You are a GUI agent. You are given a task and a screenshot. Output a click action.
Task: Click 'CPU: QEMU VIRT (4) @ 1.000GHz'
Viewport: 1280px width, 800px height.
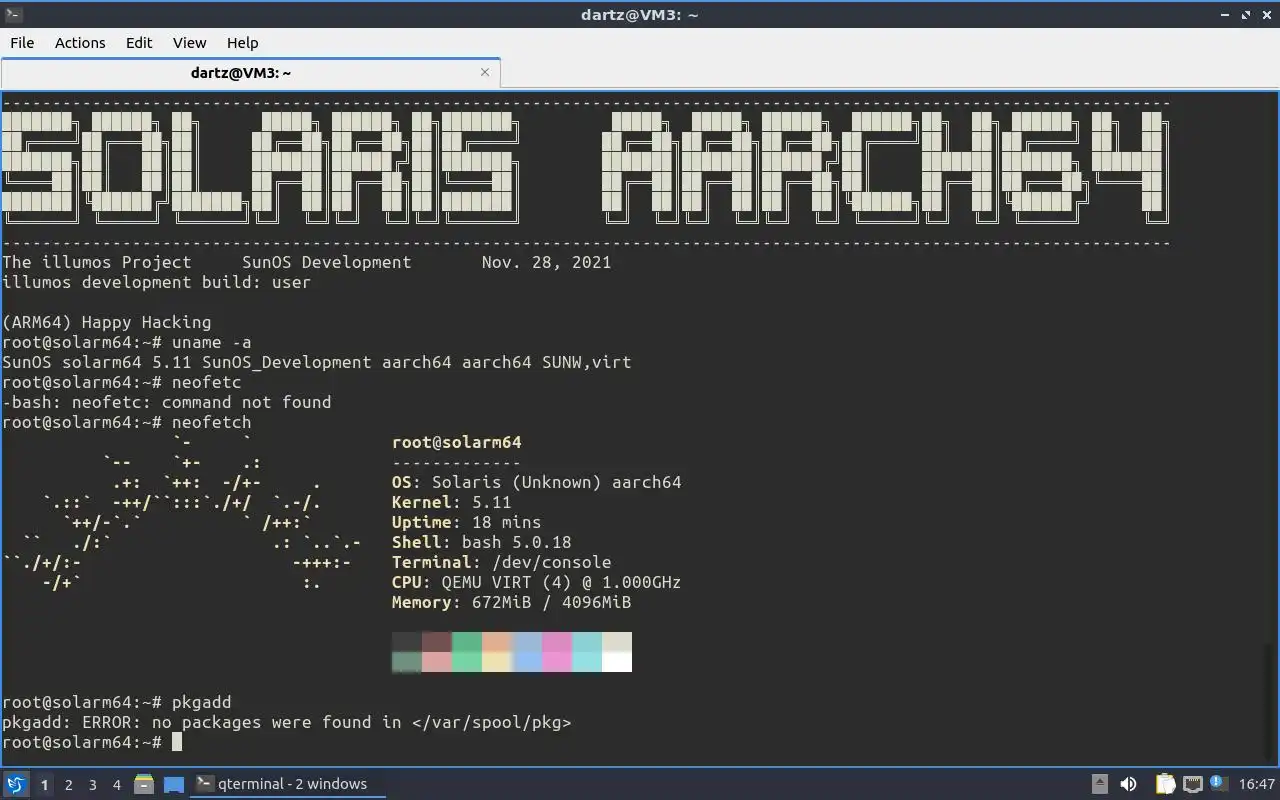pyautogui.click(x=537, y=582)
